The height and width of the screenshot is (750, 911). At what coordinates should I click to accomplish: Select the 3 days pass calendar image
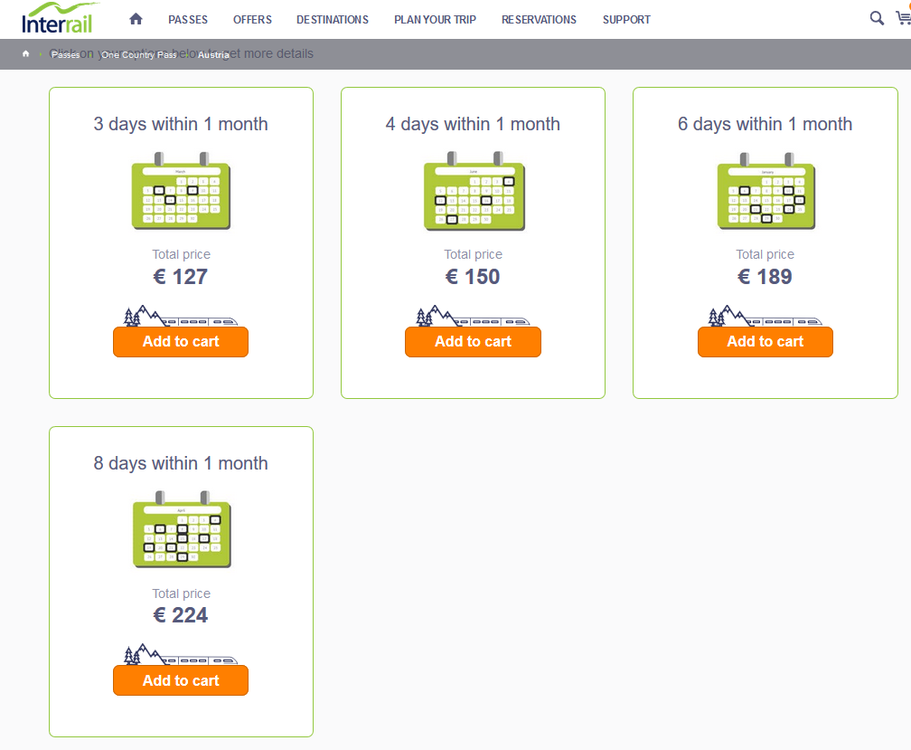181,191
